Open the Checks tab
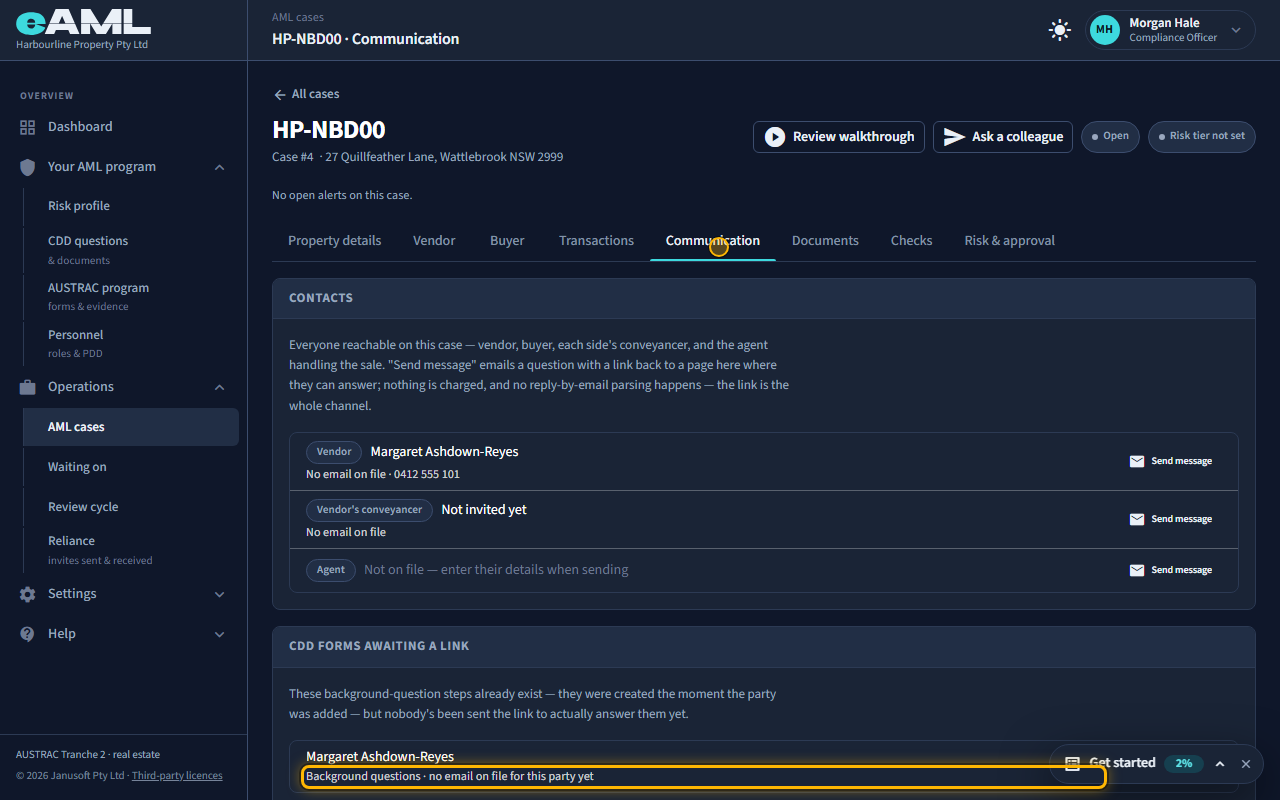This screenshot has width=1280, height=800. click(x=911, y=241)
